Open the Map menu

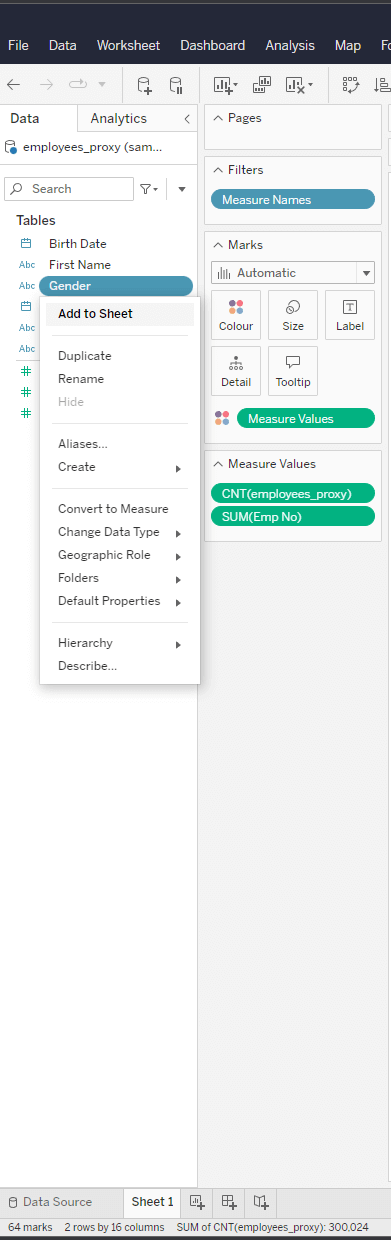coord(348,45)
